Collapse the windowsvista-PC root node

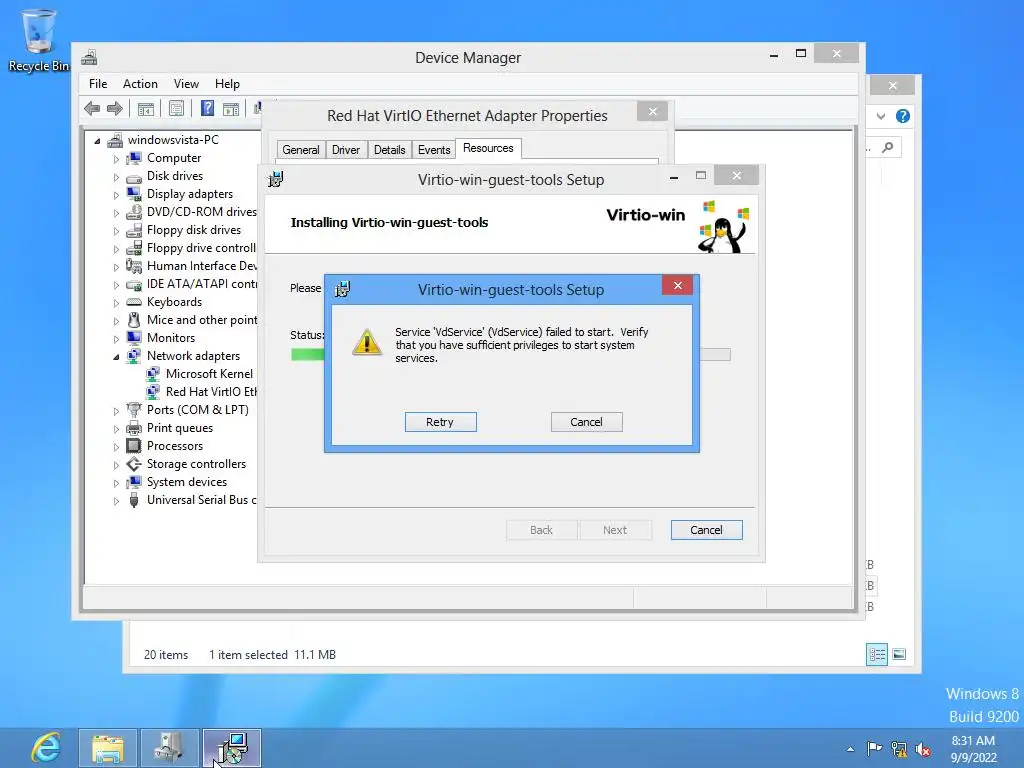tap(97, 140)
